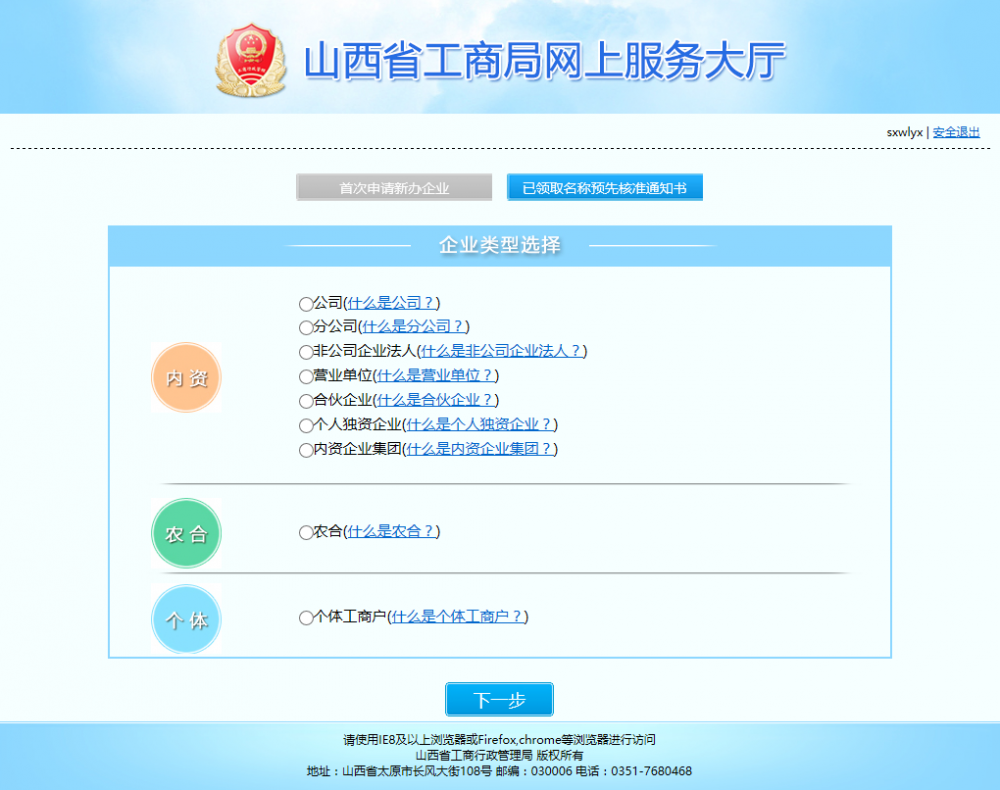Select the 分公司 radio button
The width and height of the screenshot is (1000, 790).
coord(304,327)
